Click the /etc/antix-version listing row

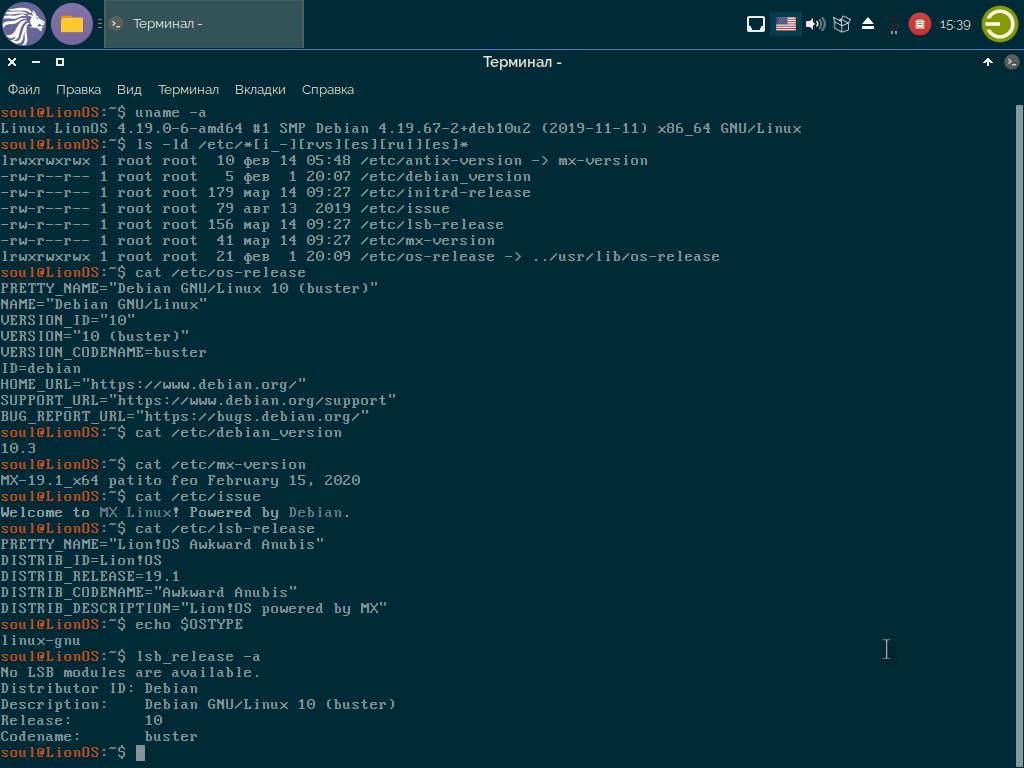(x=324, y=161)
